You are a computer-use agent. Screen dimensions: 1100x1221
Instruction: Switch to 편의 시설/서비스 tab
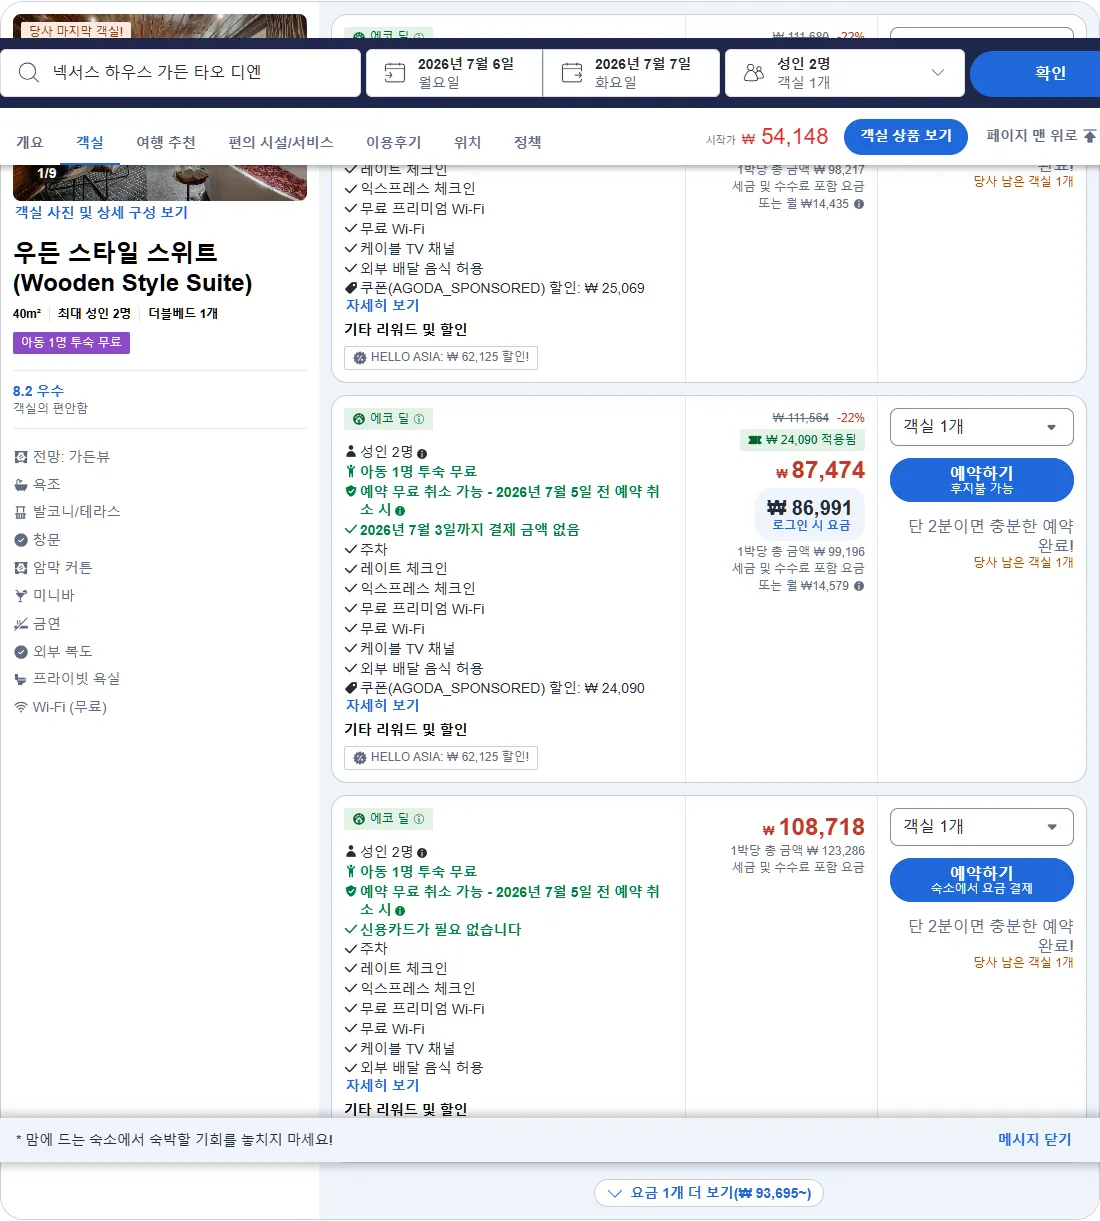coord(280,142)
